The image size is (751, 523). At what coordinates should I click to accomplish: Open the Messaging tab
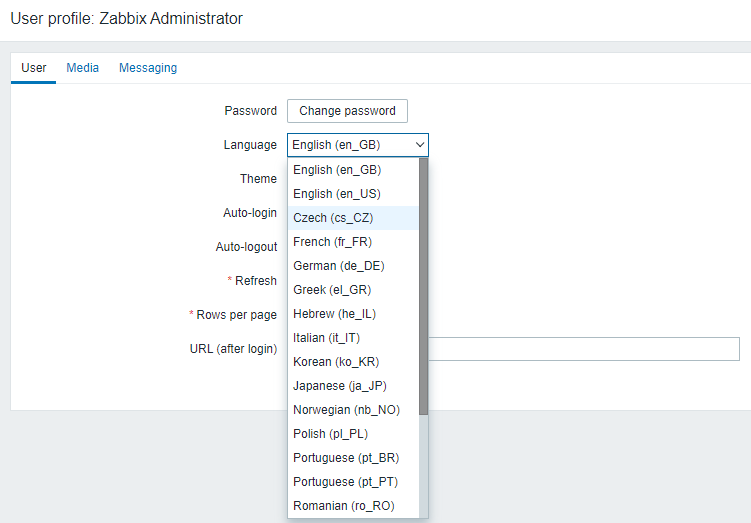pos(148,68)
